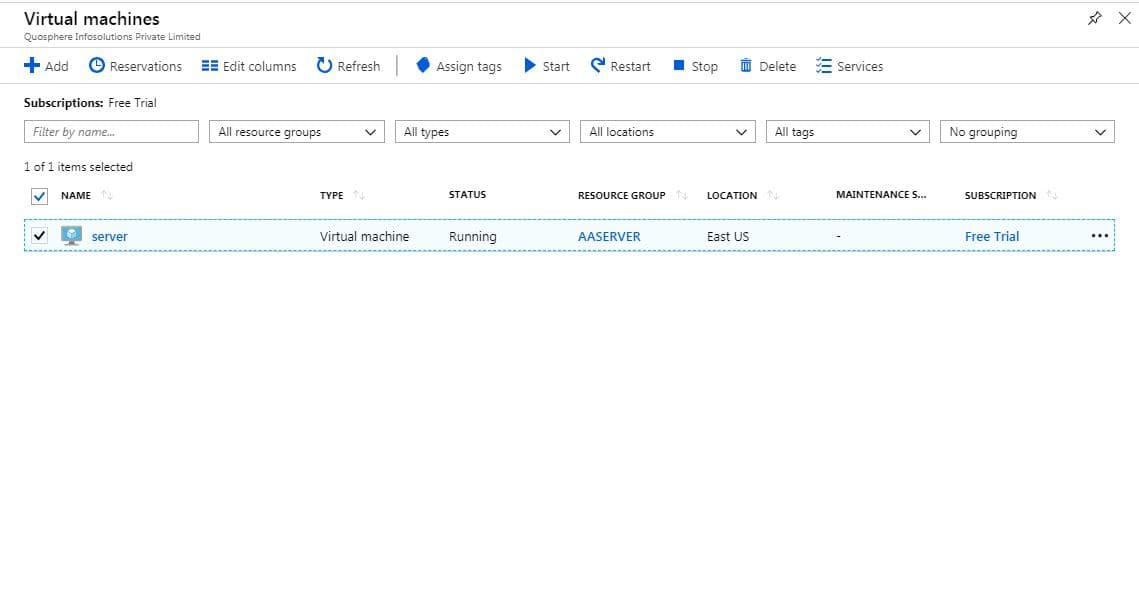Viewport: 1139px width, 590px height.
Task: Open Reservations clock icon
Action: coord(97,66)
